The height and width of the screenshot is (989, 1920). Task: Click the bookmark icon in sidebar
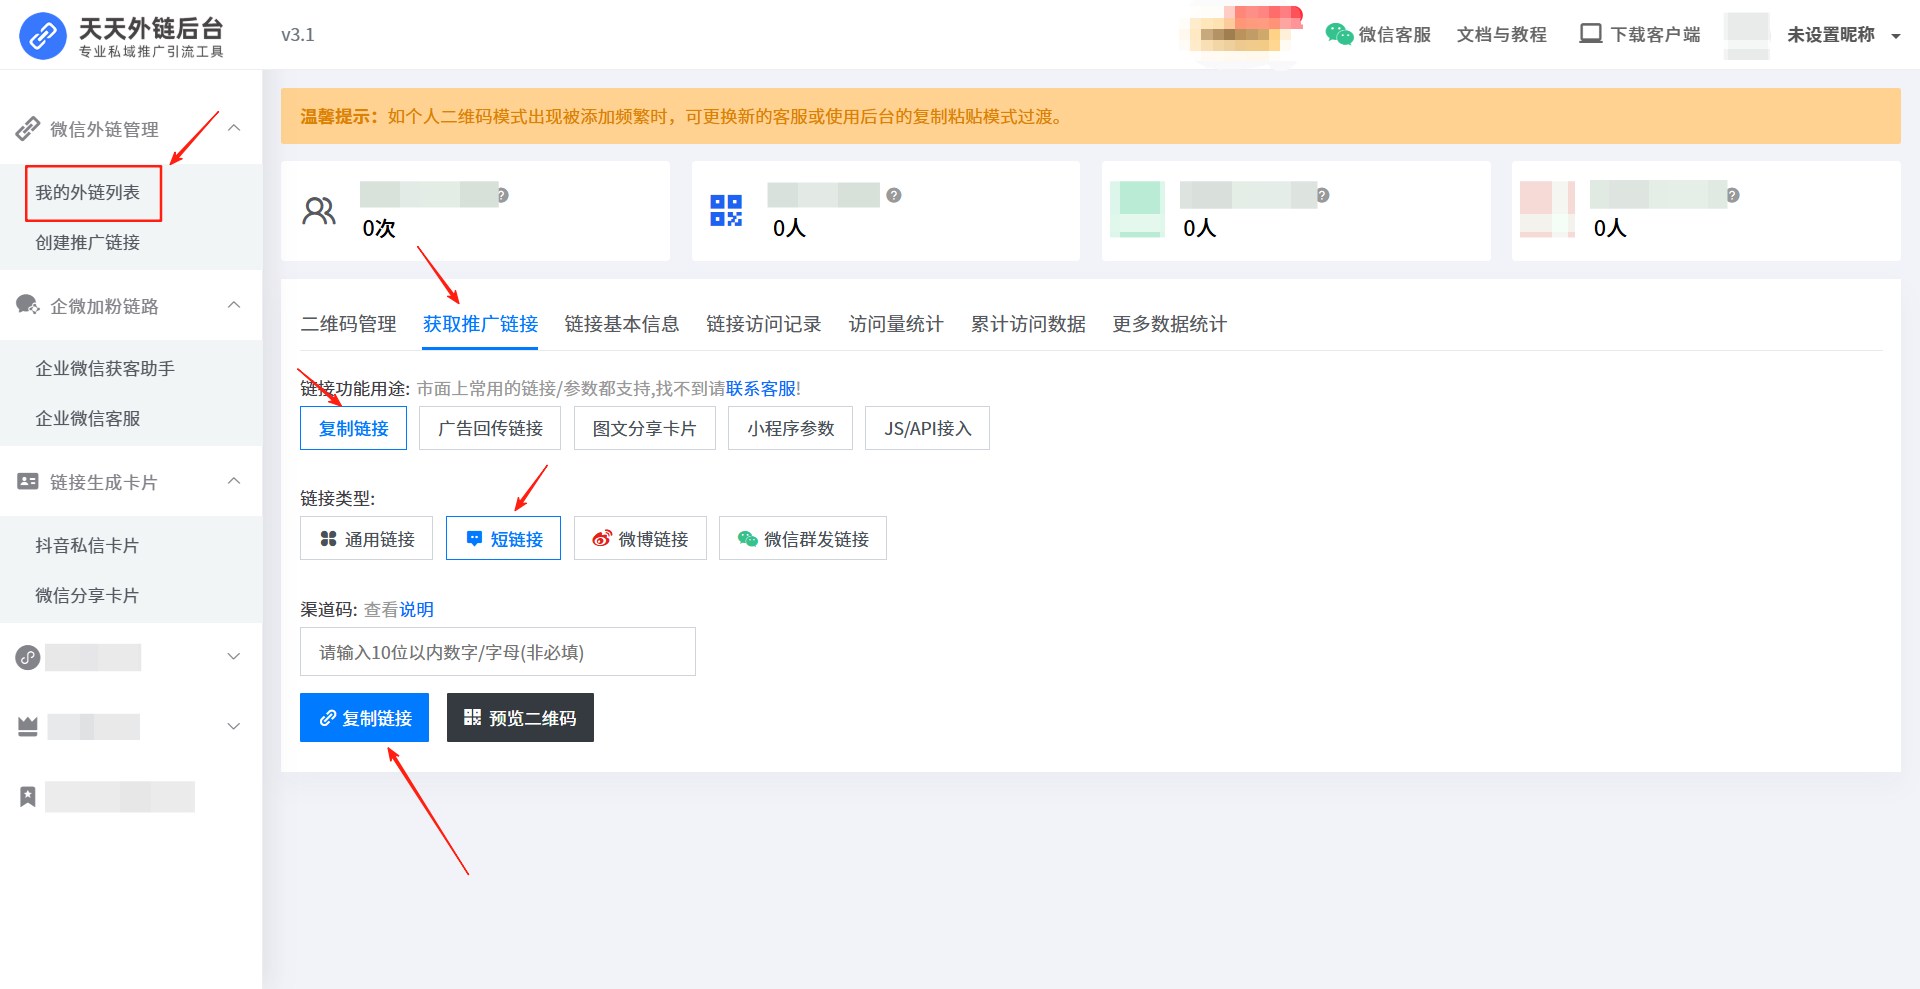coord(28,797)
